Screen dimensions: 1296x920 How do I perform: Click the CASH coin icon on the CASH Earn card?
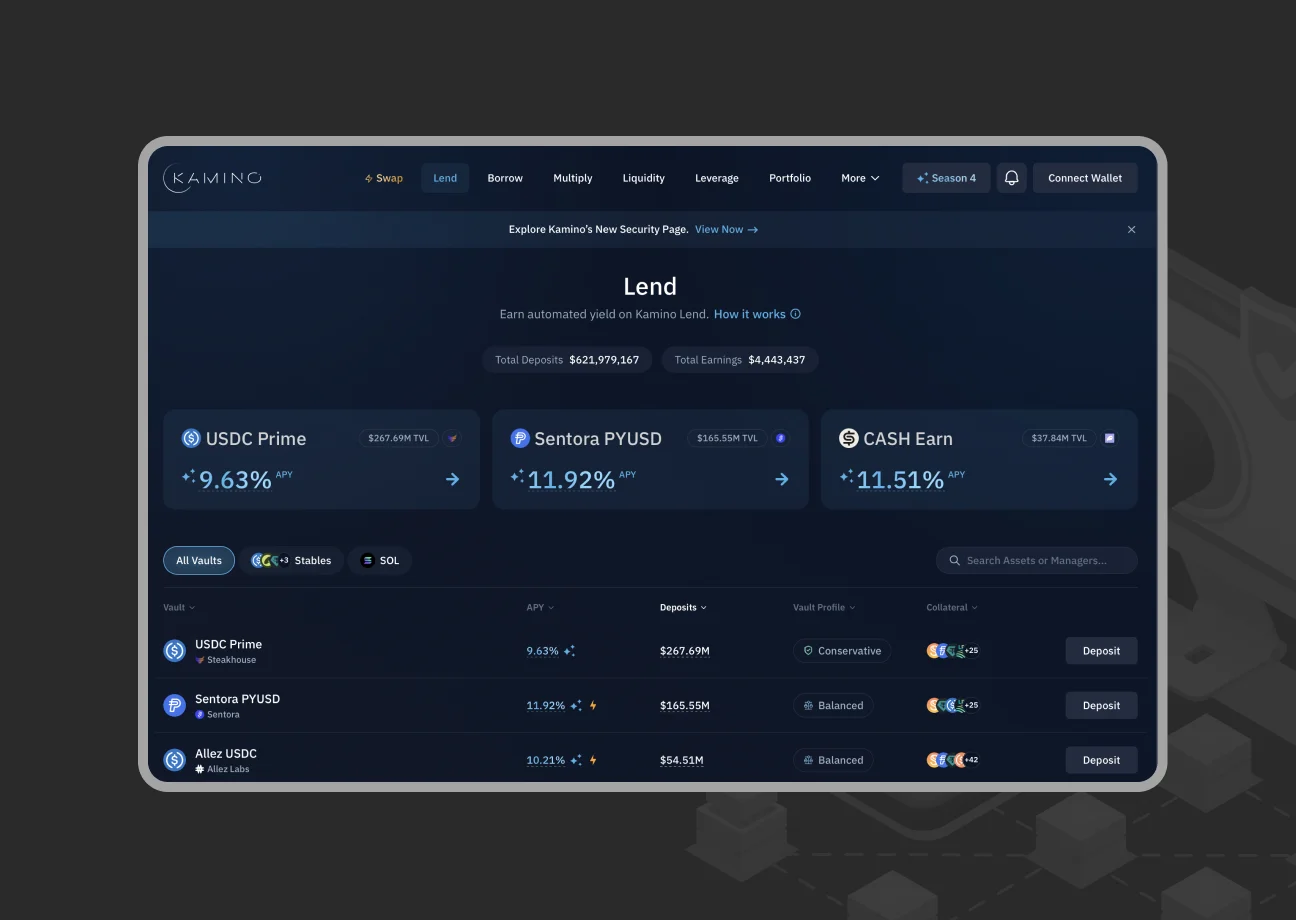[849, 438]
